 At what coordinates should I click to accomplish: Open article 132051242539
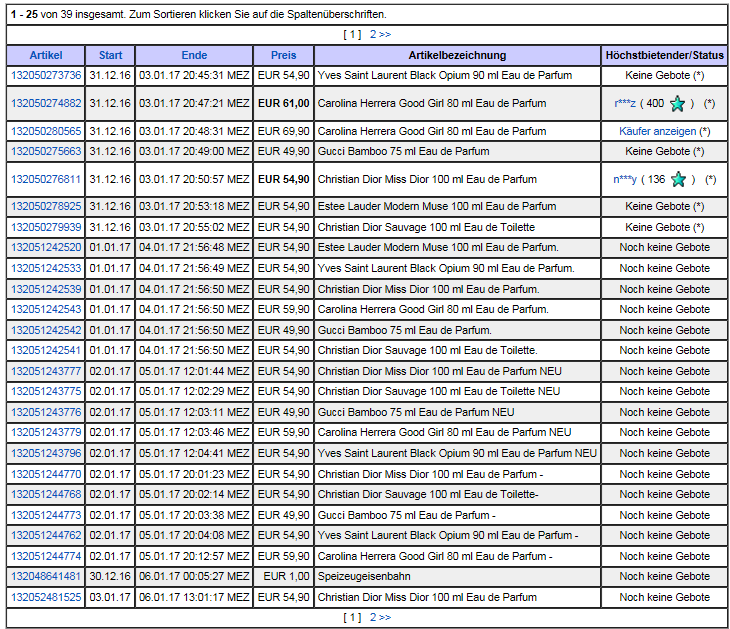46,289
